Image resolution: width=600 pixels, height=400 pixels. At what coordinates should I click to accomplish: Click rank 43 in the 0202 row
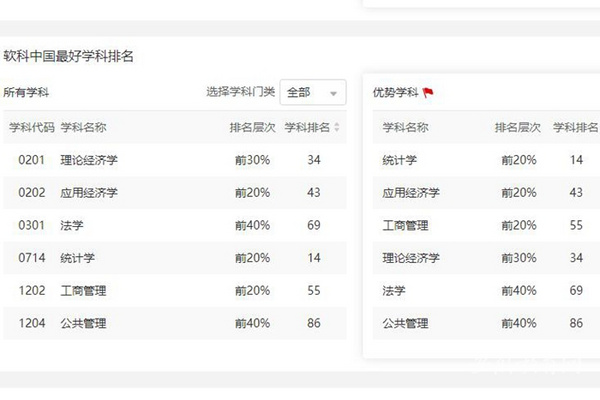[314, 193]
